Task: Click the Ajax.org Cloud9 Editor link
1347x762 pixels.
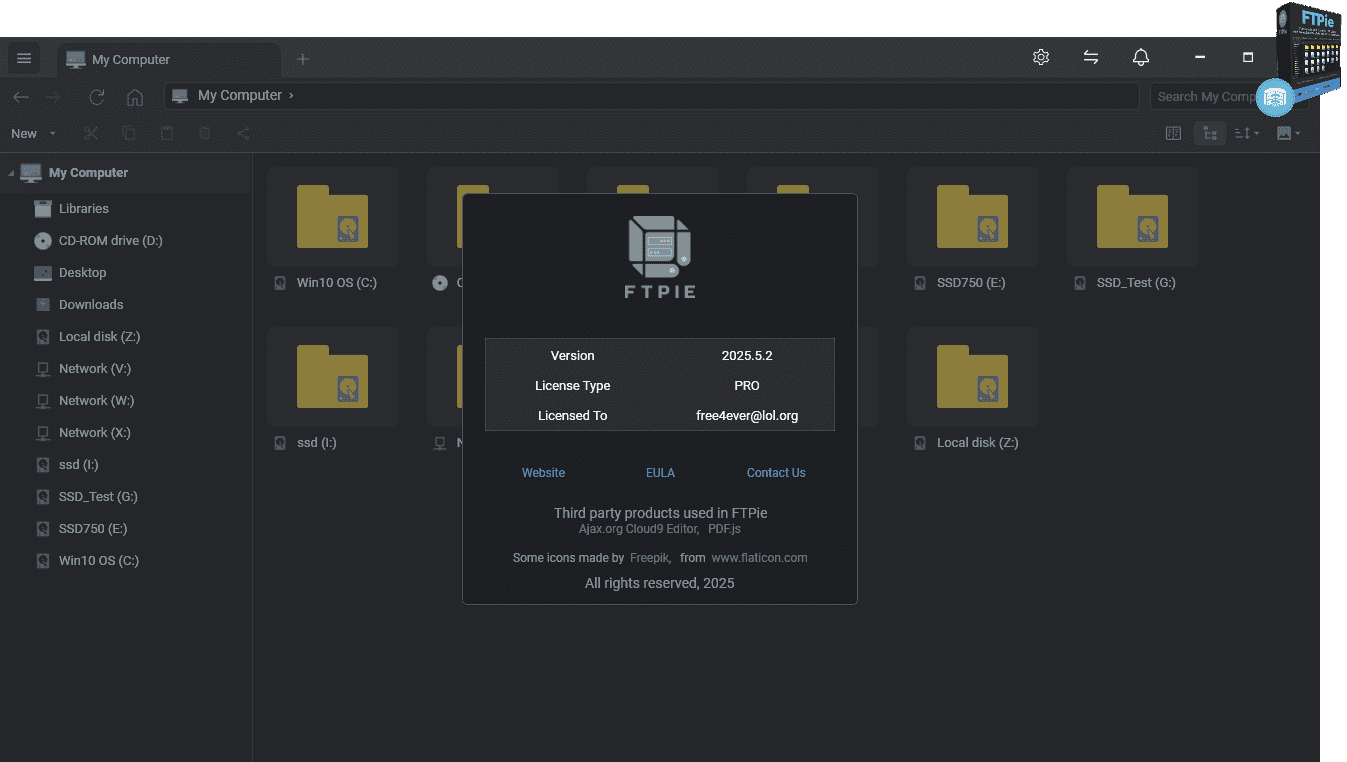Action: (x=637, y=529)
